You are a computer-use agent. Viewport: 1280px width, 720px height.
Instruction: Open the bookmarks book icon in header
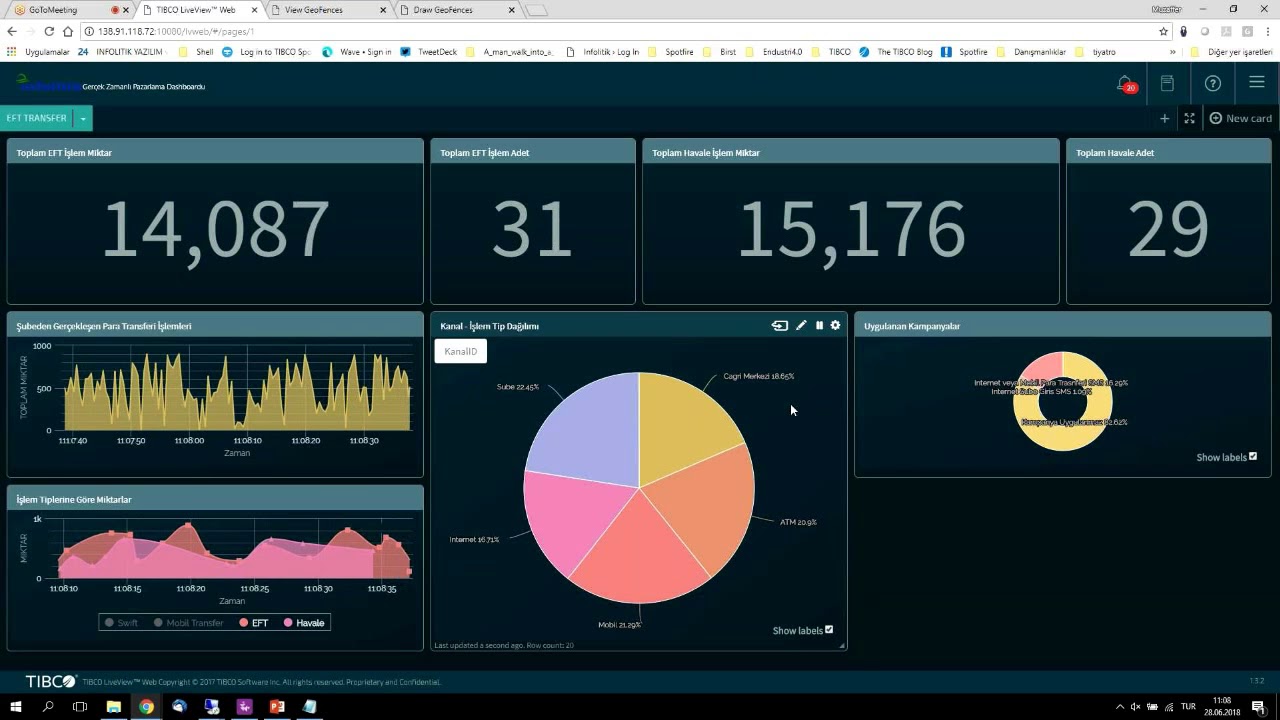[1167, 84]
